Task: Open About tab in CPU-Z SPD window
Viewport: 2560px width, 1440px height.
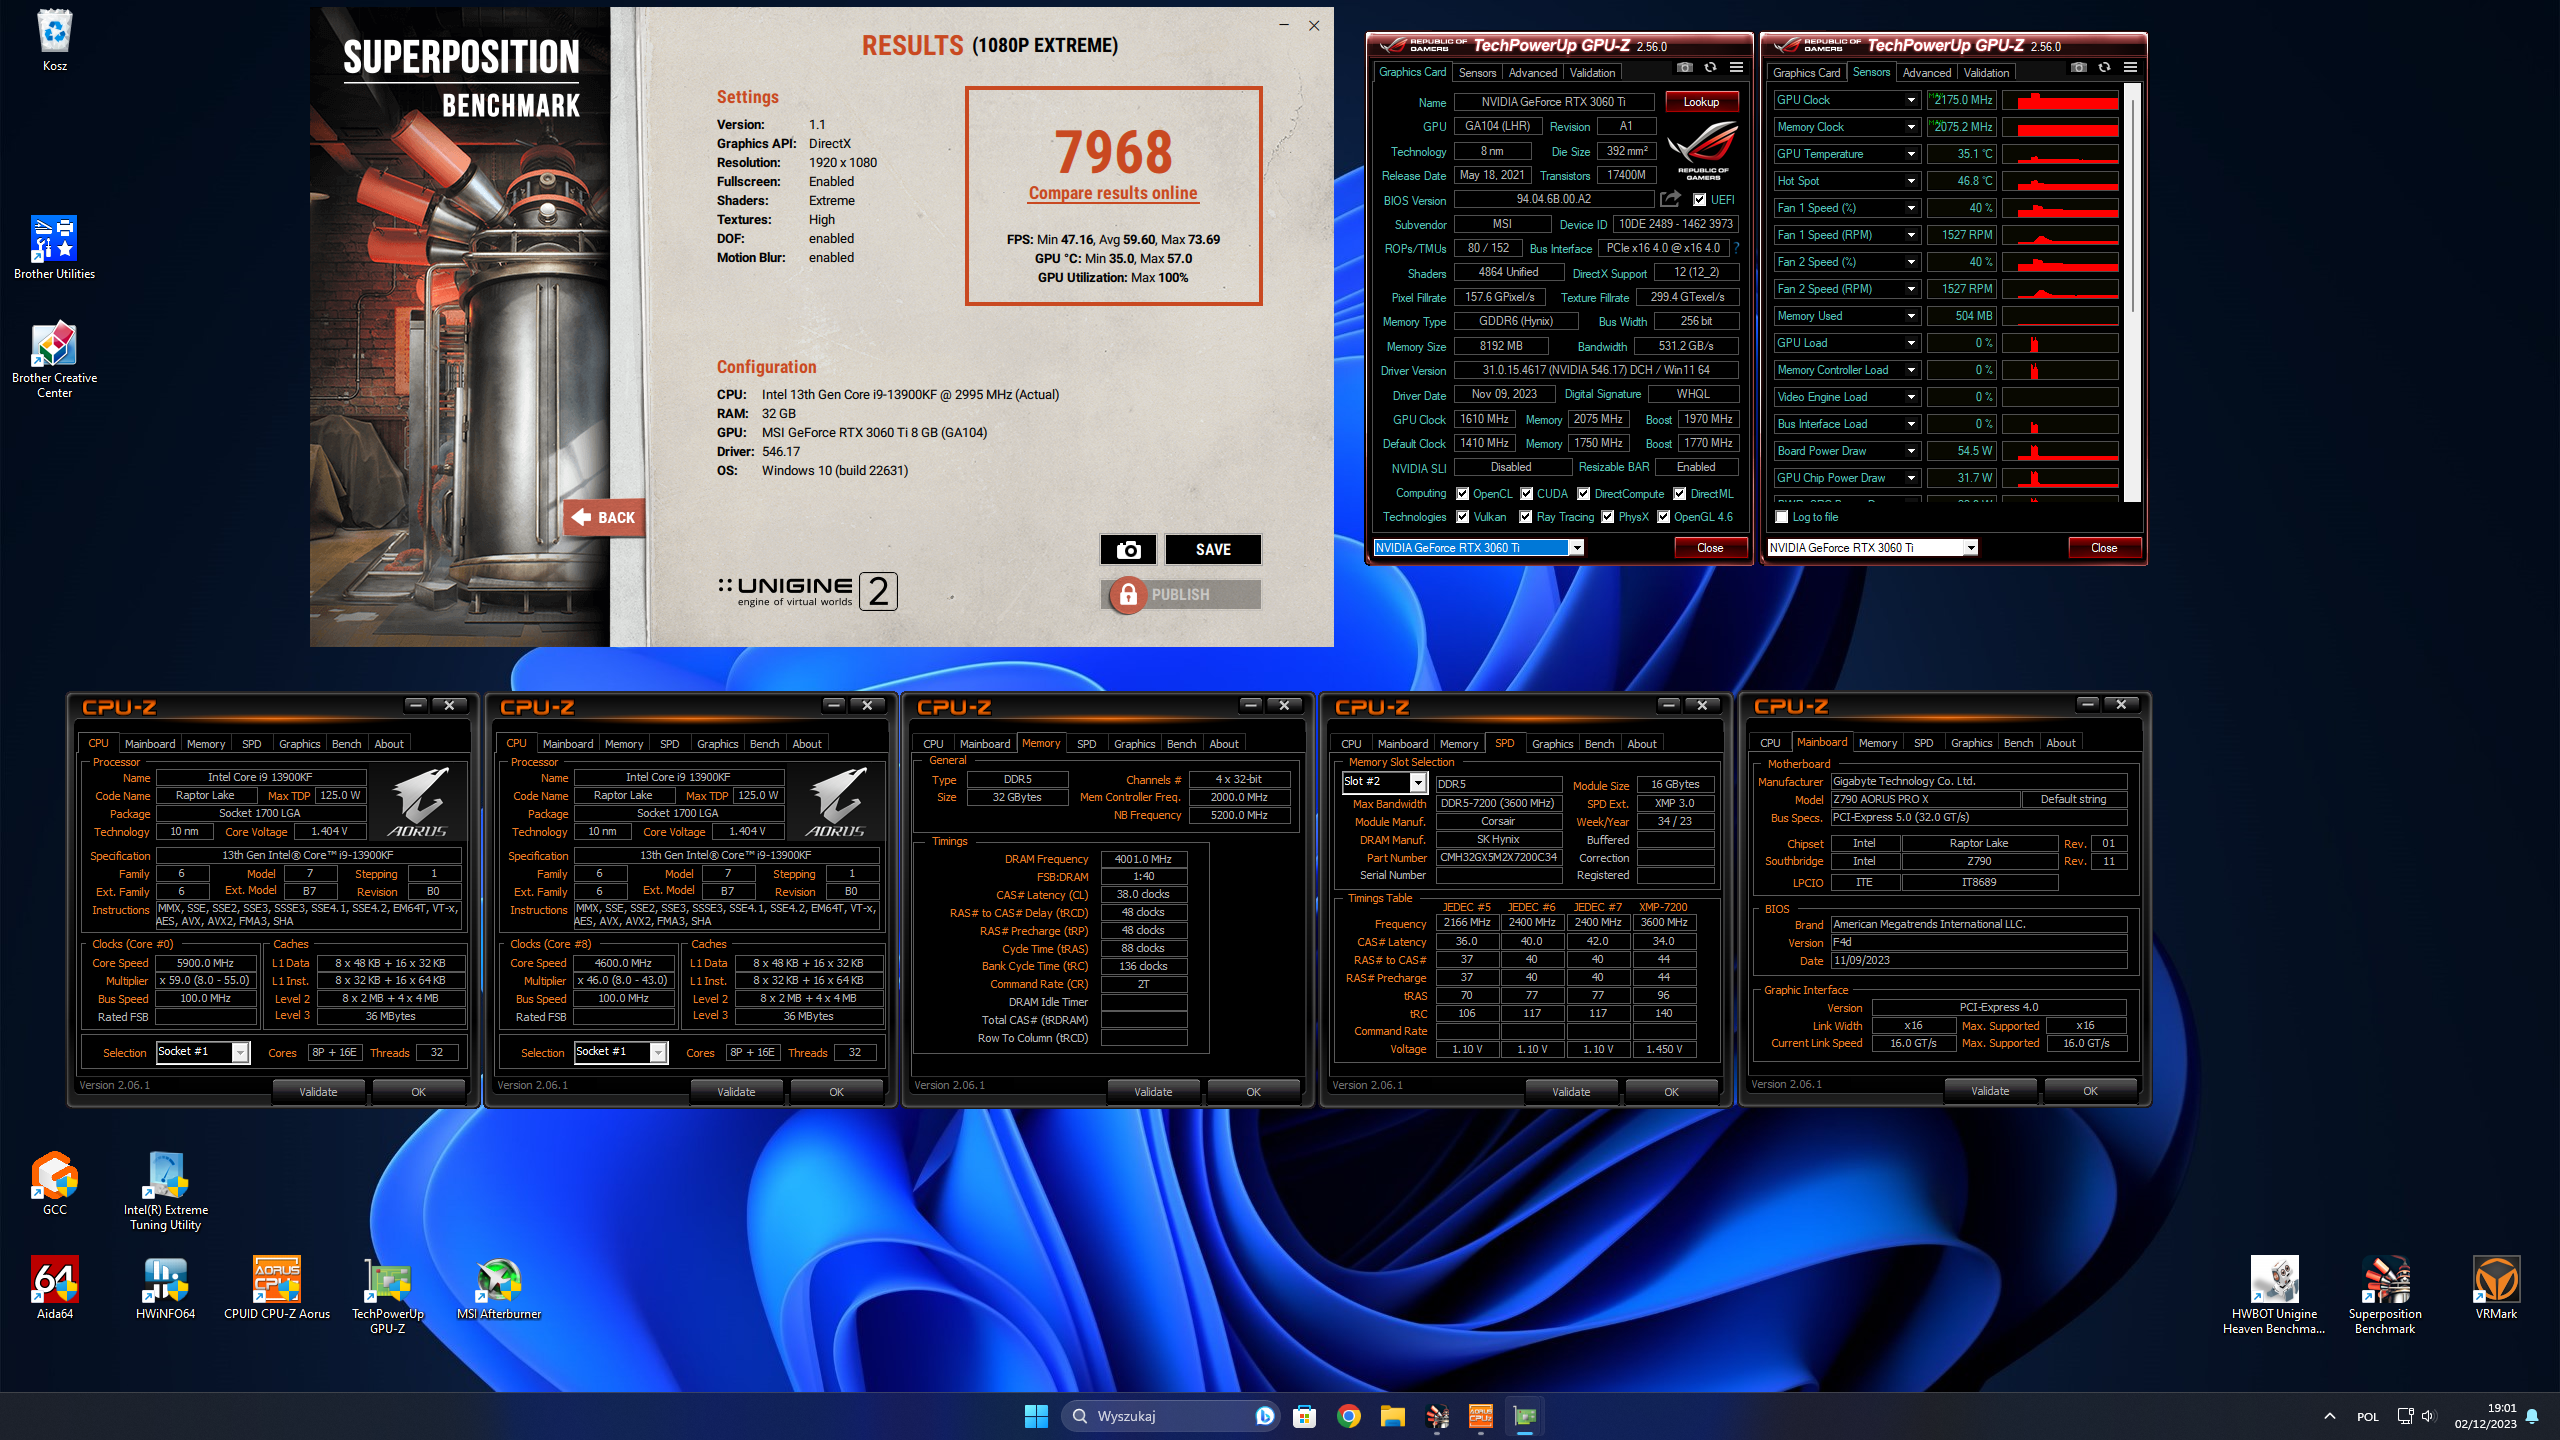Action: pyautogui.click(x=1641, y=744)
